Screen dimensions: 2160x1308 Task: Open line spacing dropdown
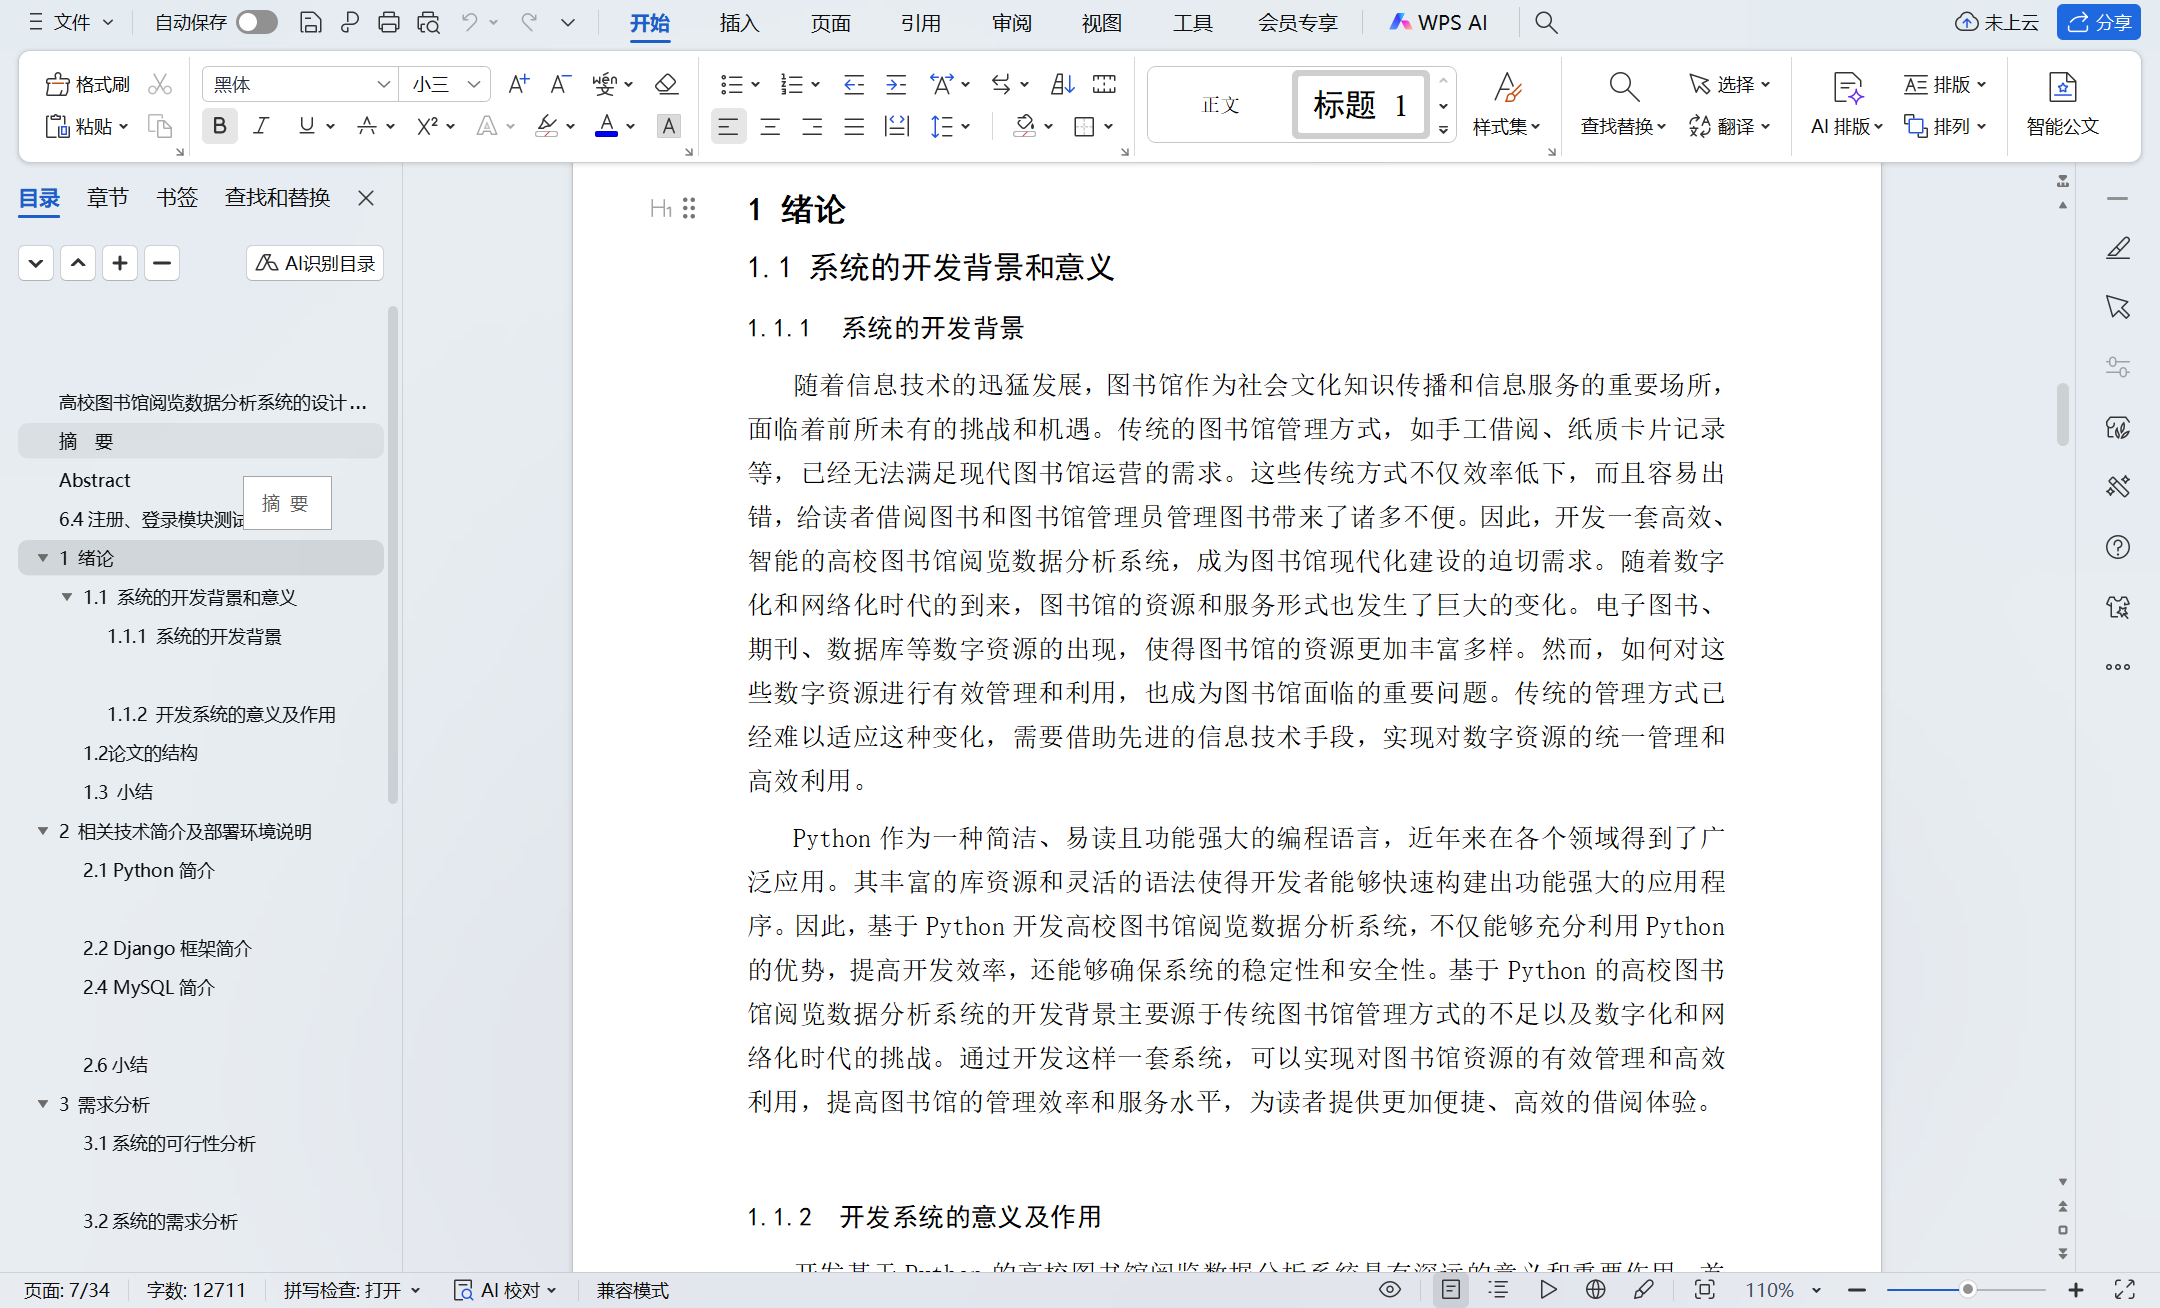[x=966, y=126]
